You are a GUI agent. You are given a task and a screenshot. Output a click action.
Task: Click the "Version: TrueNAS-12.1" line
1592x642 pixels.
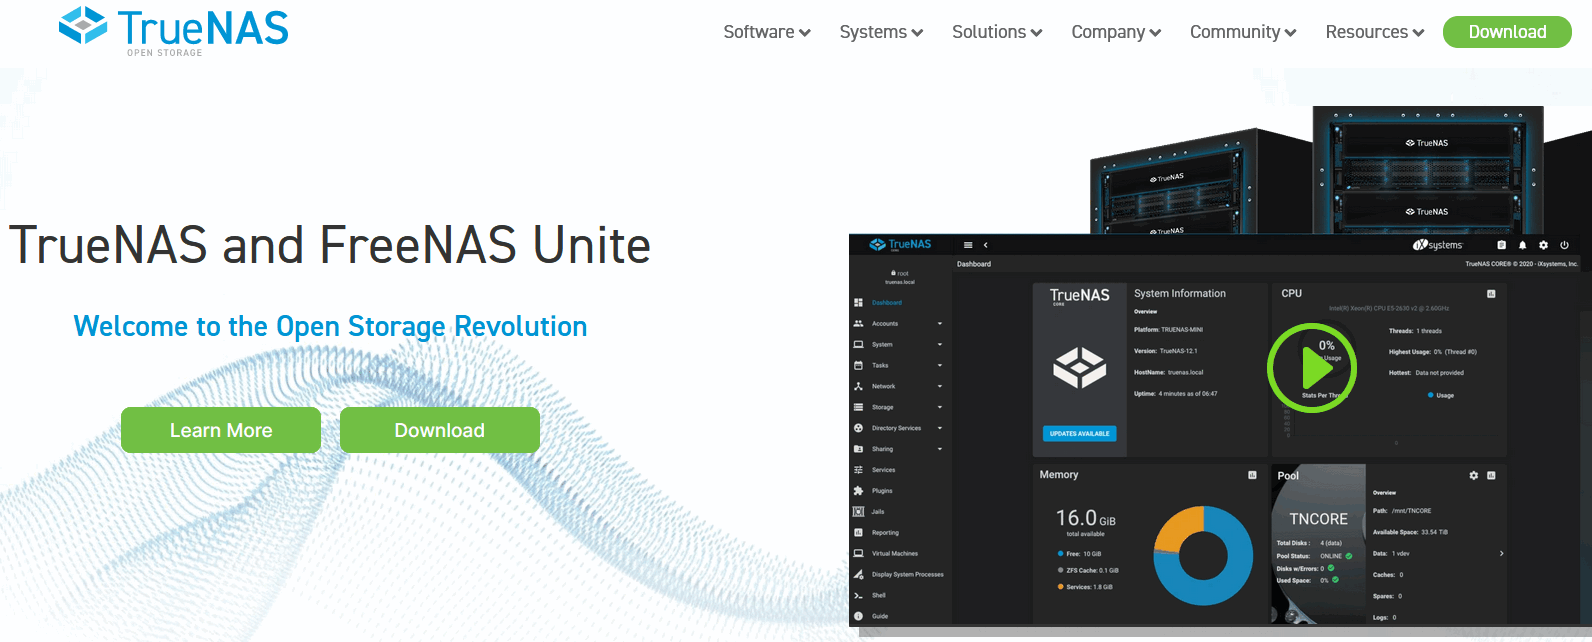pos(1166,351)
